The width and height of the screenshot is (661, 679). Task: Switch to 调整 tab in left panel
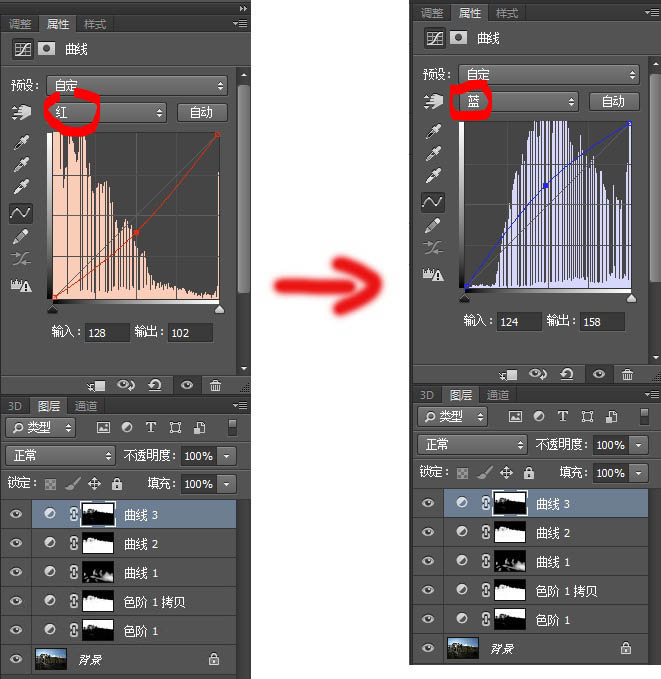tap(20, 24)
